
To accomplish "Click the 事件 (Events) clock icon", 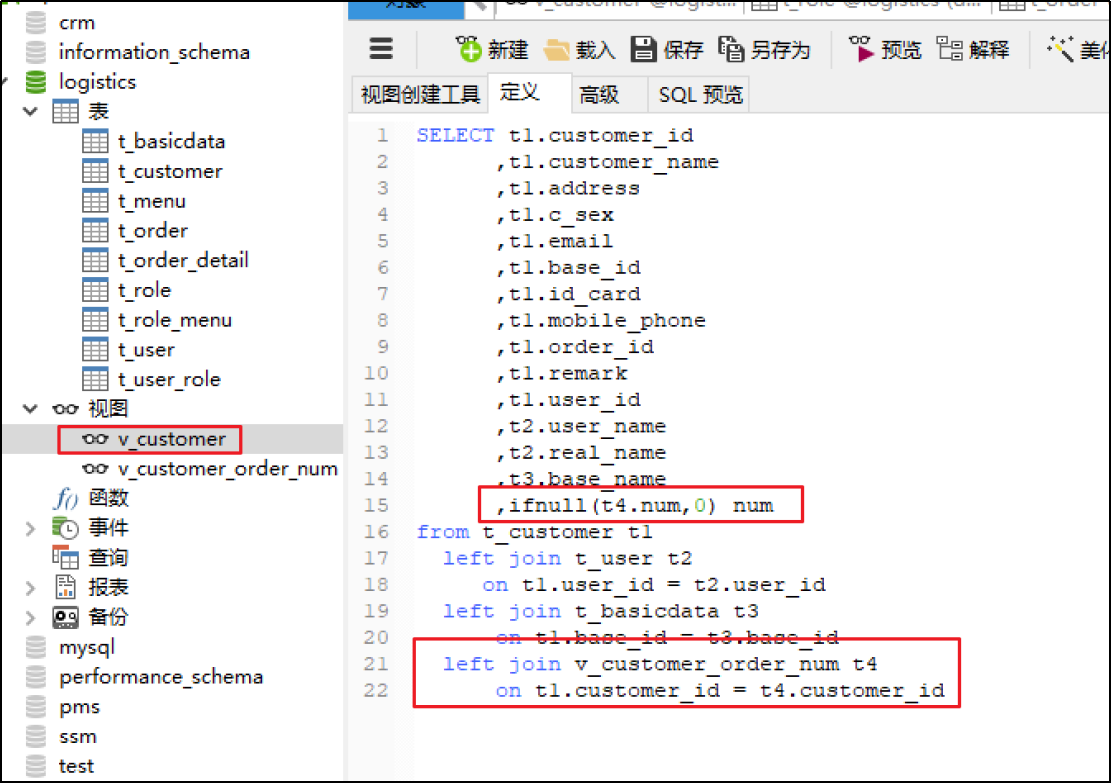I will coord(65,528).
